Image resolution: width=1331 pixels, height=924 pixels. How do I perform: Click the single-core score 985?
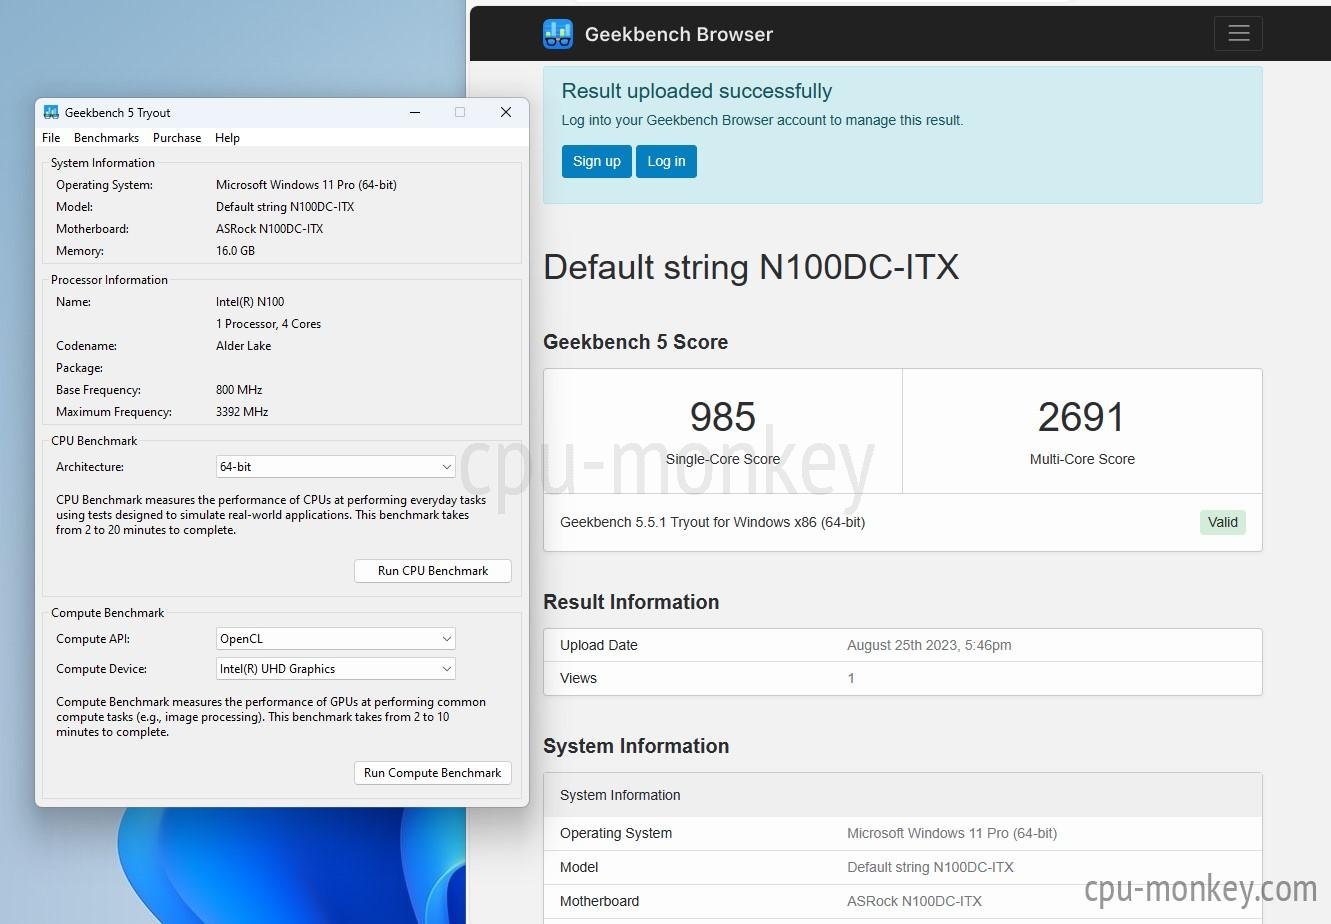(x=723, y=417)
